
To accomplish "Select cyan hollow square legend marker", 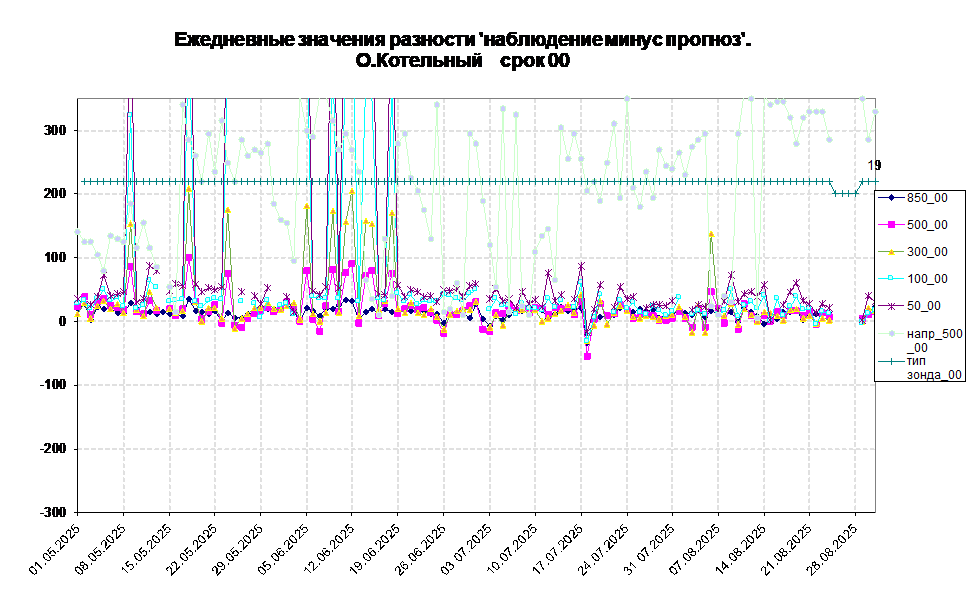I will (890, 279).
